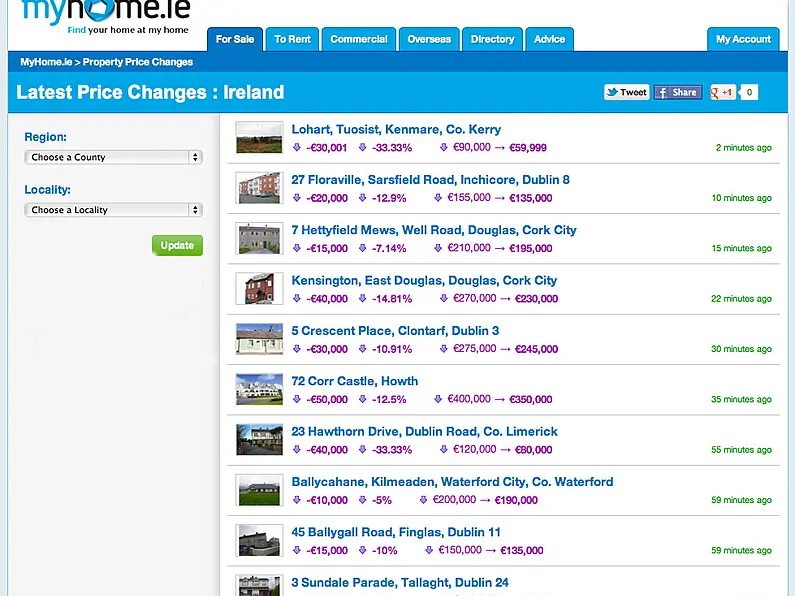Click the myhome.ie logo
This screenshot has height=596, width=795.
point(106,16)
